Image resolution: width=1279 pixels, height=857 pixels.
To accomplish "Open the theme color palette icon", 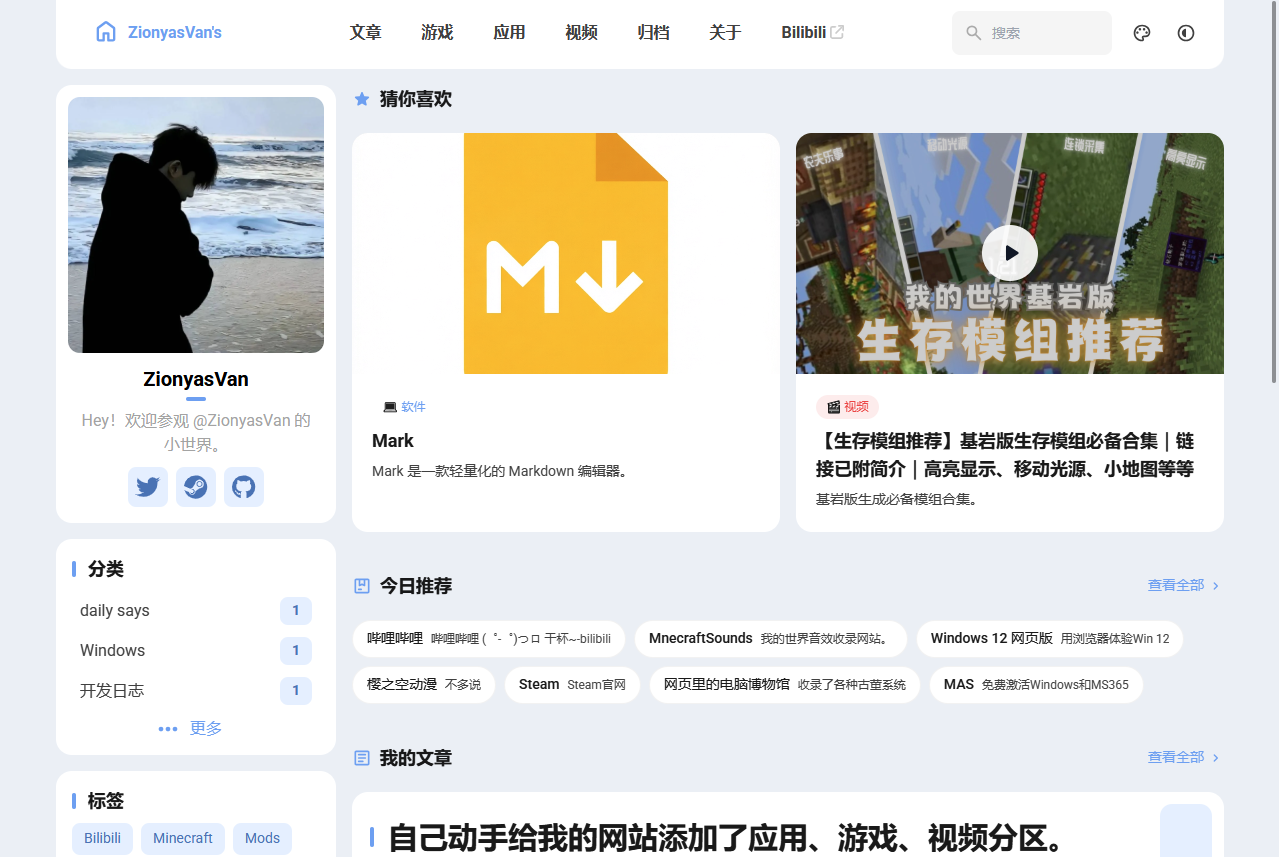I will click(1142, 33).
